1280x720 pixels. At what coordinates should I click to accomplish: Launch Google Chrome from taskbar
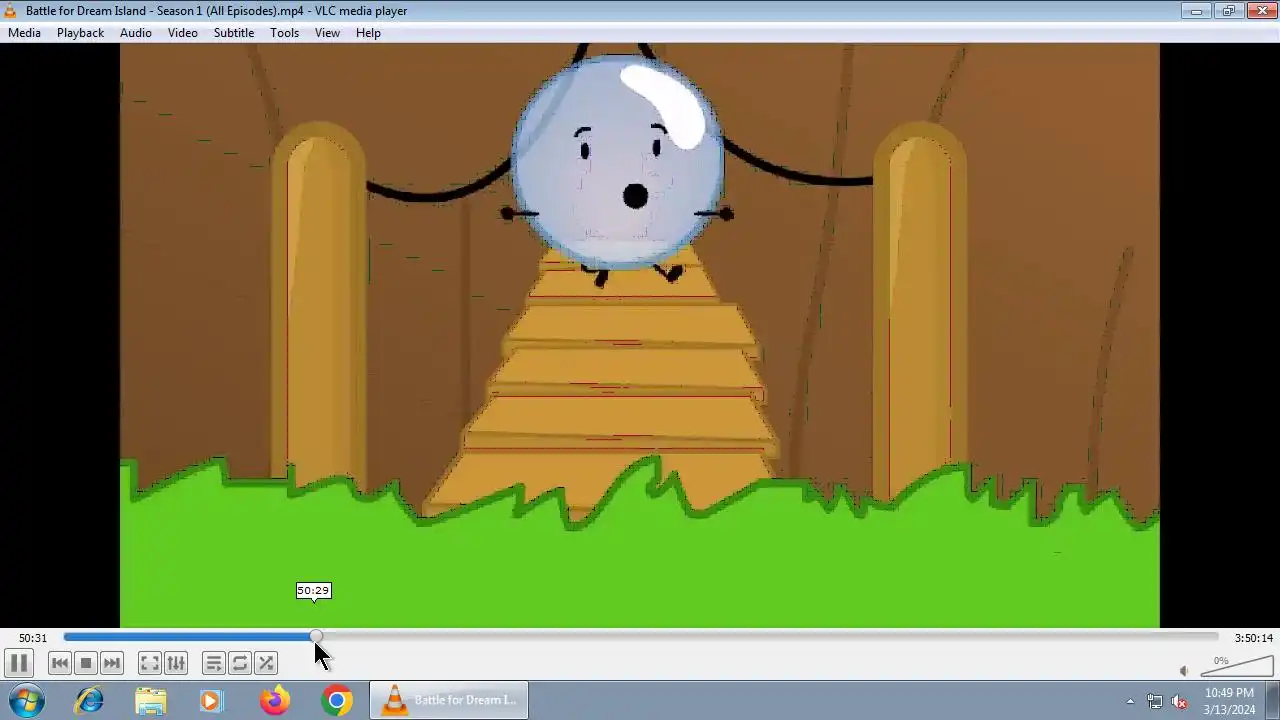337,700
